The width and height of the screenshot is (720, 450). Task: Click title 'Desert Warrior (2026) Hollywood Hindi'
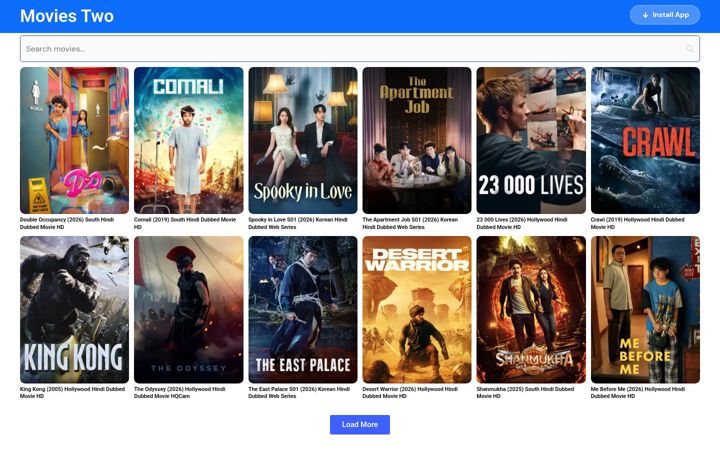(410, 389)
